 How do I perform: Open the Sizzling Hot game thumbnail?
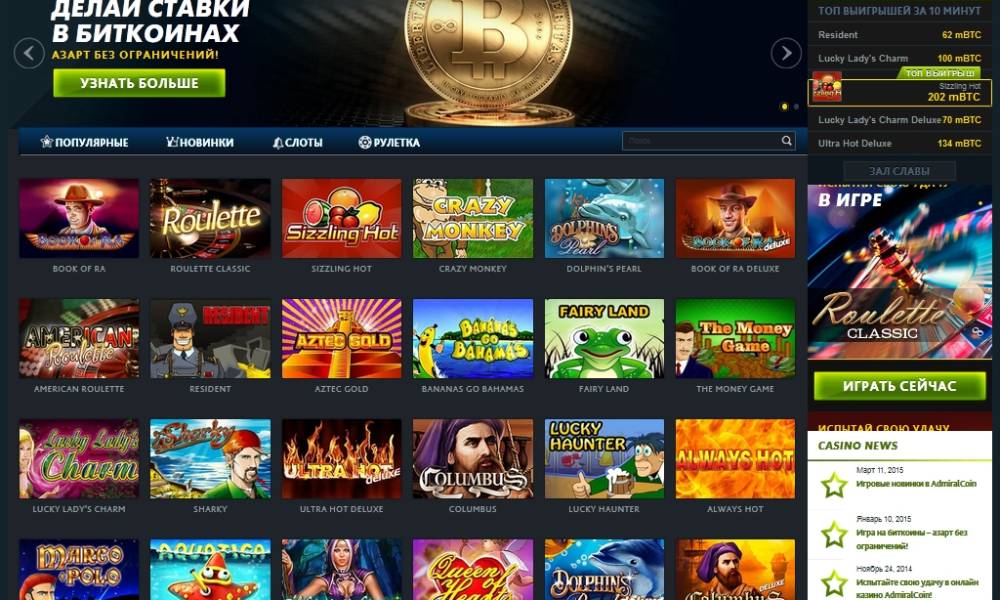[341, 218]
